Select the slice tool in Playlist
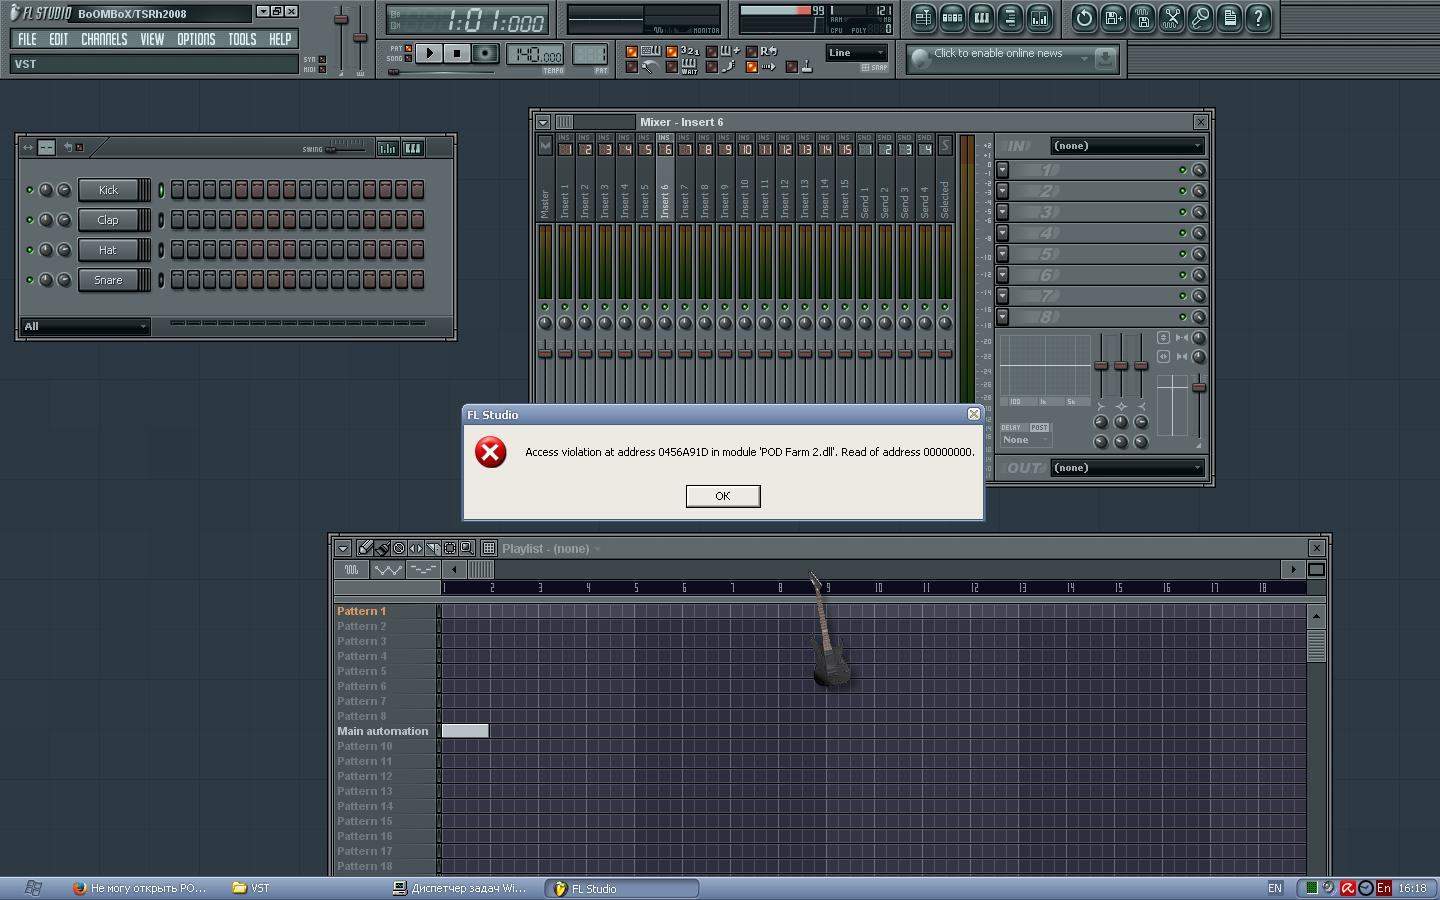1440x900 pixels. [432, 548]
